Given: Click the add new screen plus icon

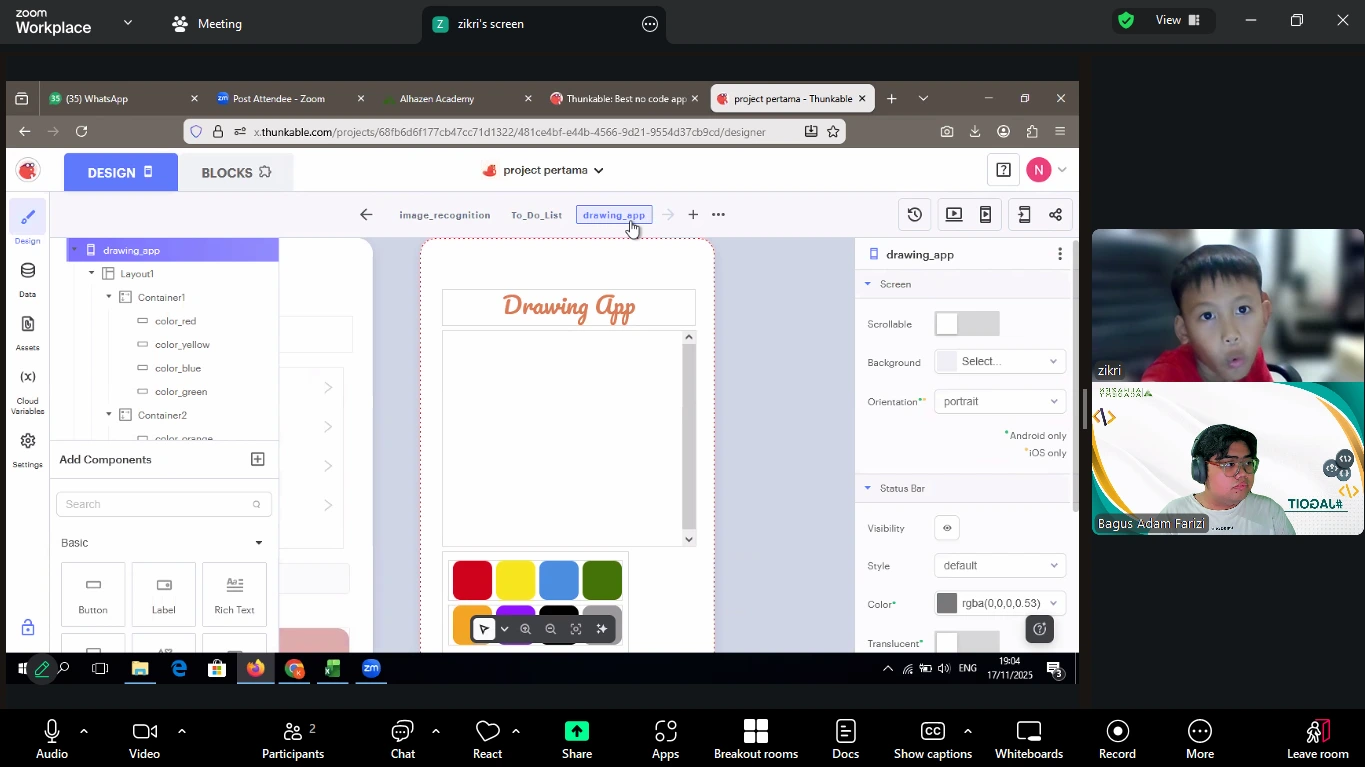Looking at the screenshot, I should pyautogui.click(x=693, y=215).
